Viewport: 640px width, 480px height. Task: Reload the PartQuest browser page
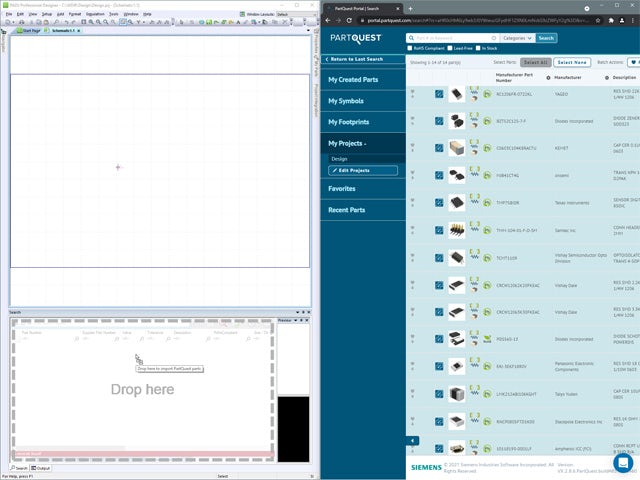point(349,20)
